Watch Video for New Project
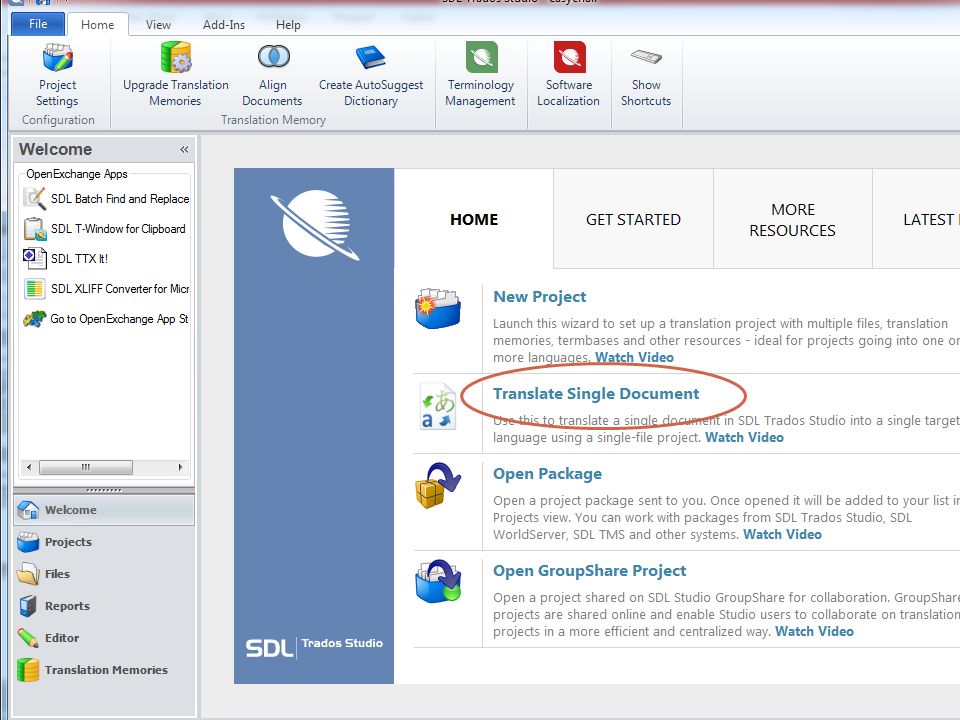The width and height of the screenshot is (960, 720). click(634, 357)
